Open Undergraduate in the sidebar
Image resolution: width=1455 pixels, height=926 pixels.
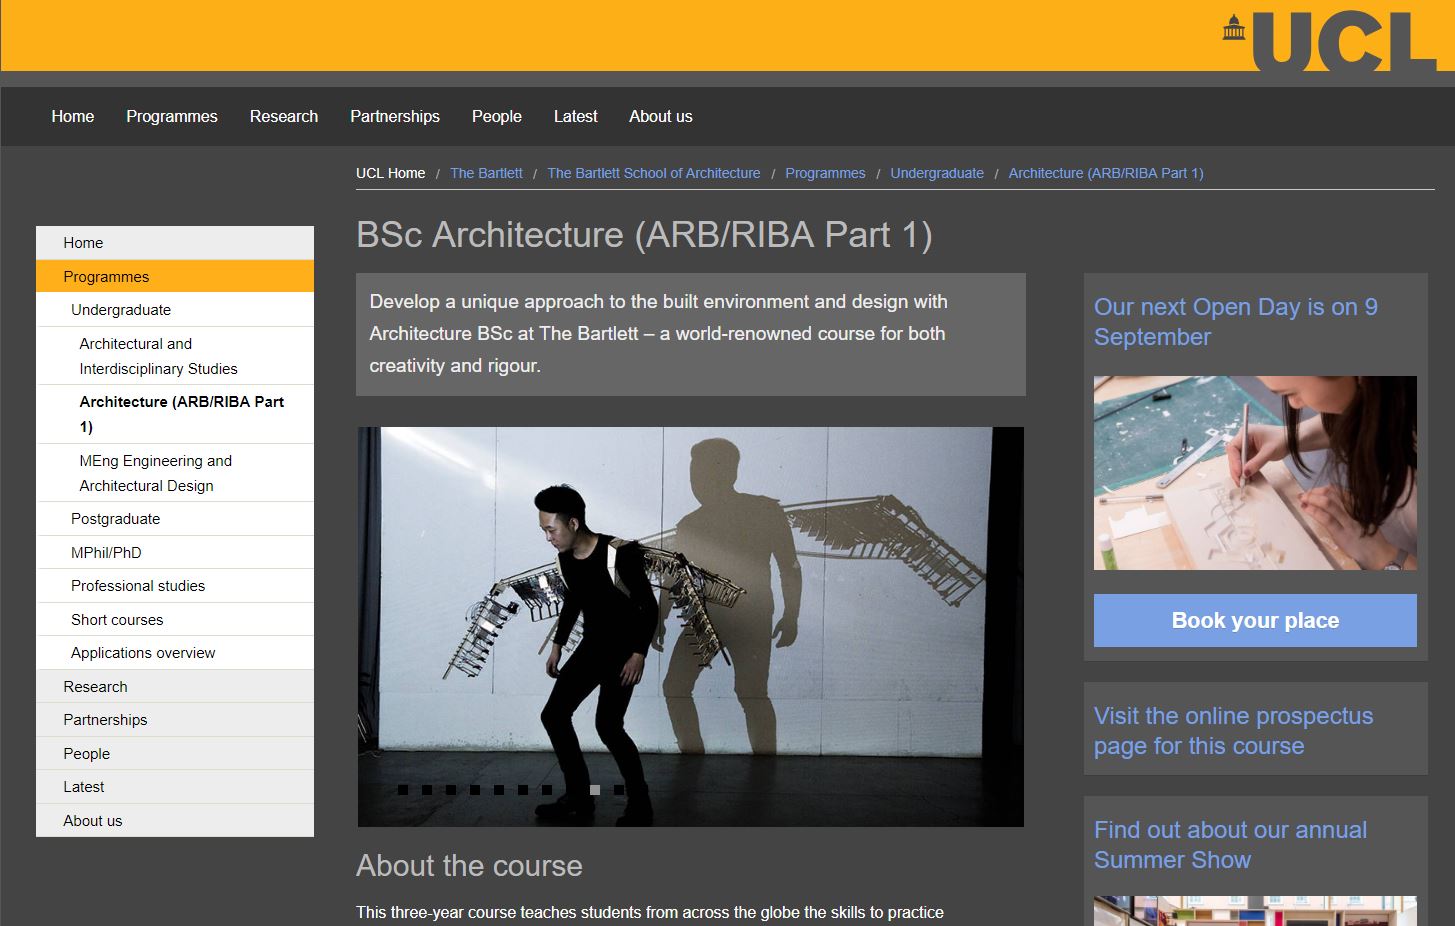(175, 310)
